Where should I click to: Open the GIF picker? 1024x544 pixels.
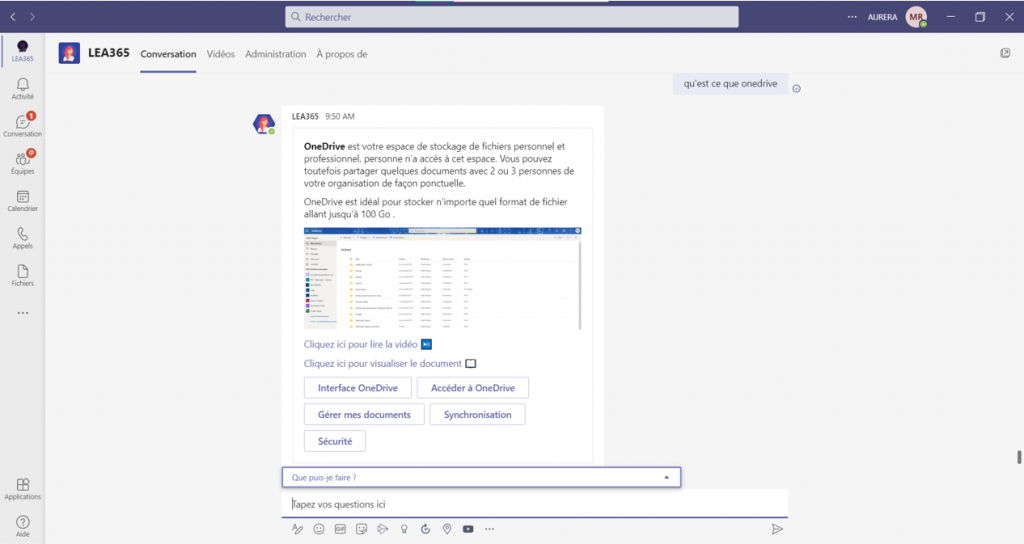point(340,529)
